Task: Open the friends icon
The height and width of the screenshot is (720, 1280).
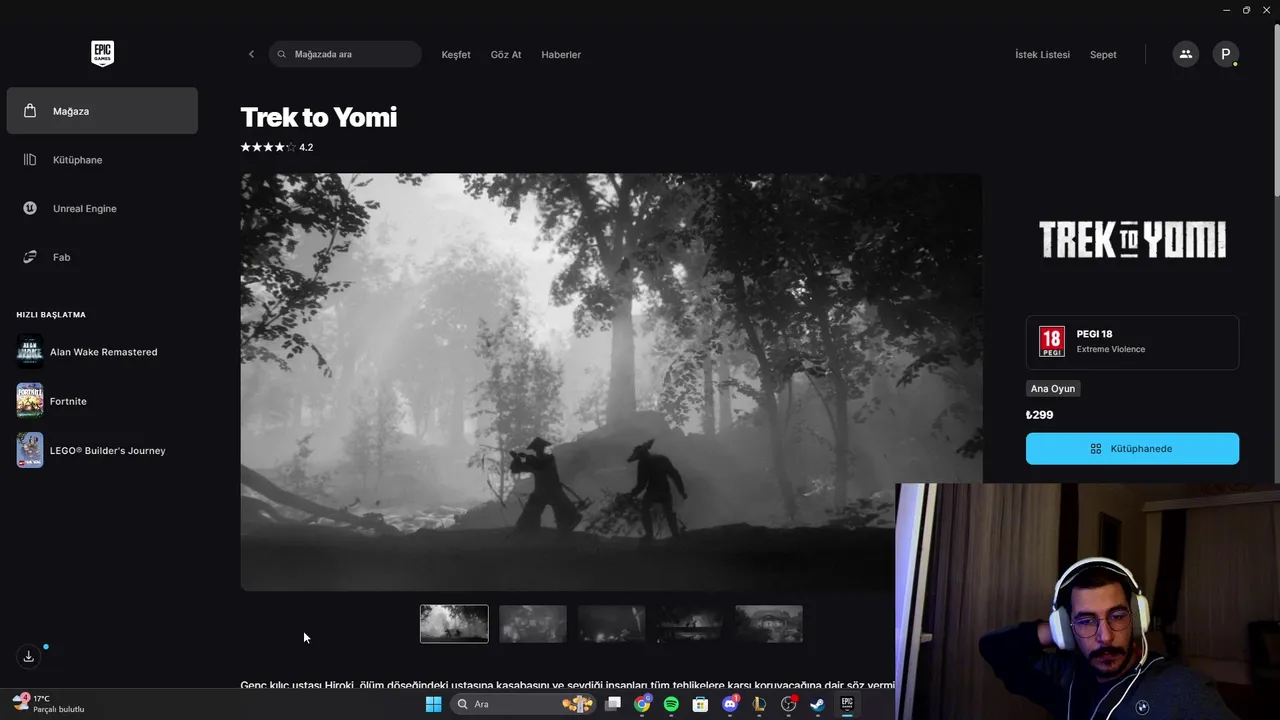Action: [1186, 54]
